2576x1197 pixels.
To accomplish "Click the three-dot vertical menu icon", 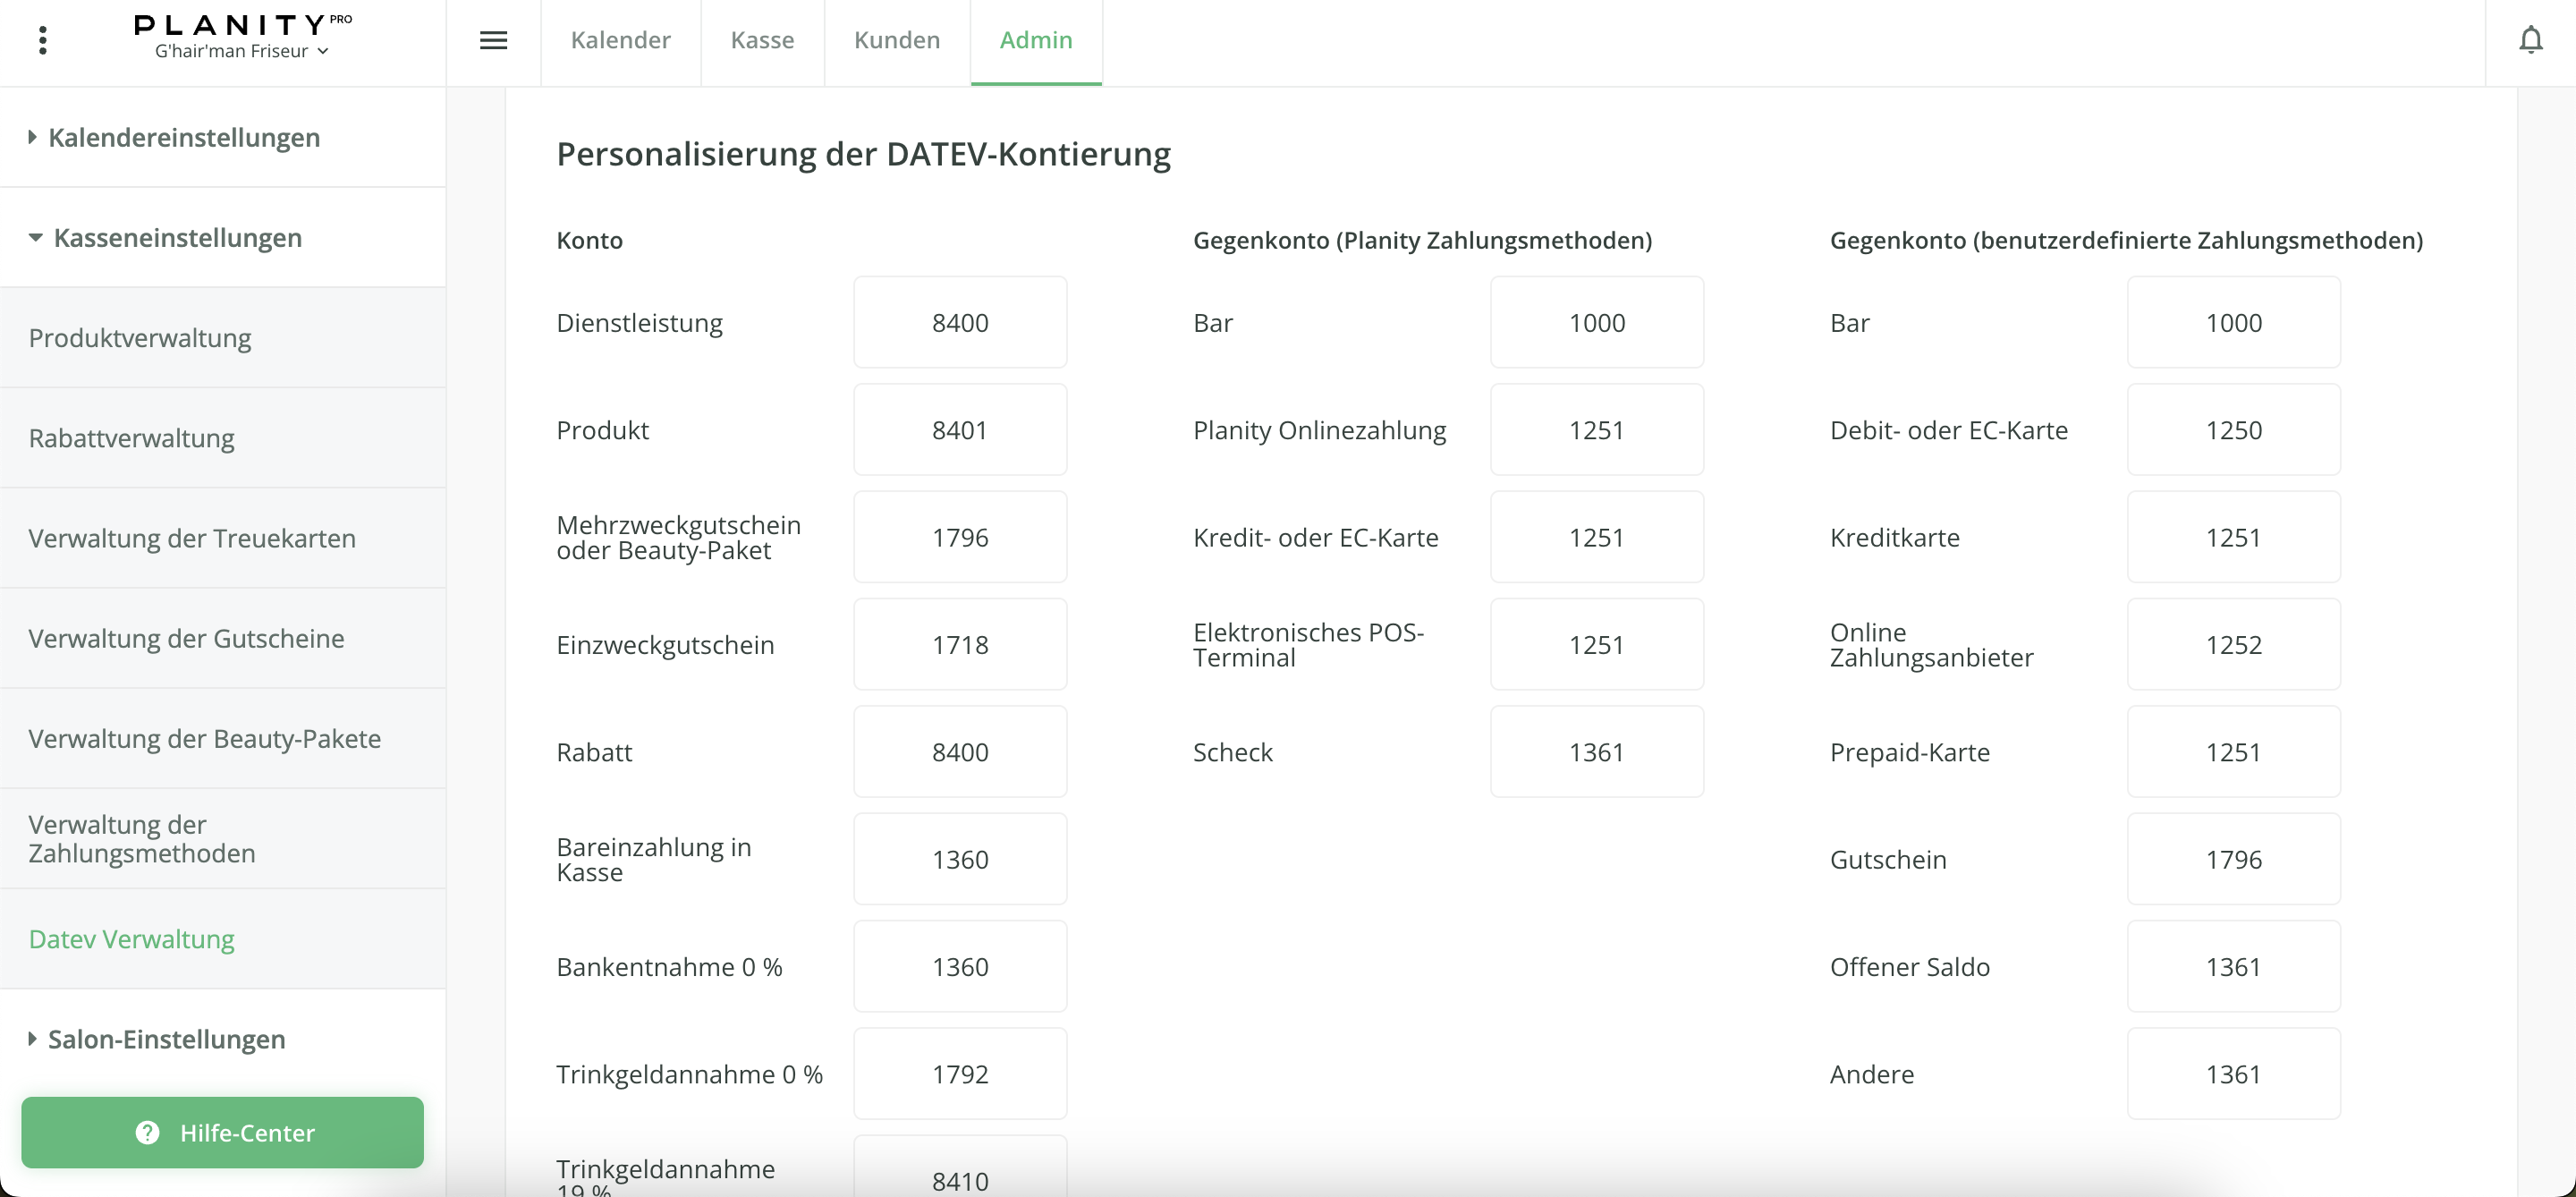I will (x=42, y=40).
